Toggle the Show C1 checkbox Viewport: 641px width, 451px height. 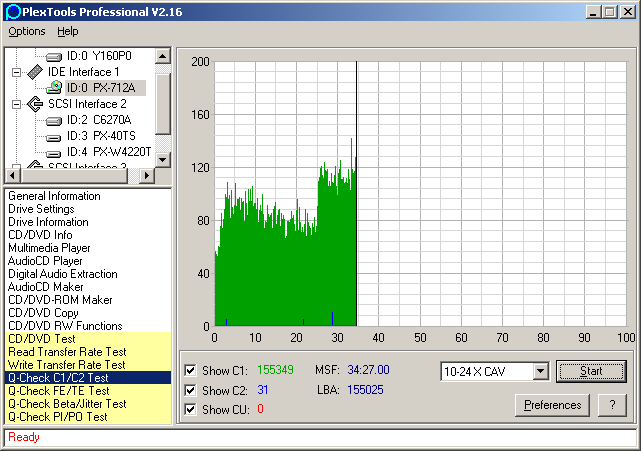click(190, 370)
